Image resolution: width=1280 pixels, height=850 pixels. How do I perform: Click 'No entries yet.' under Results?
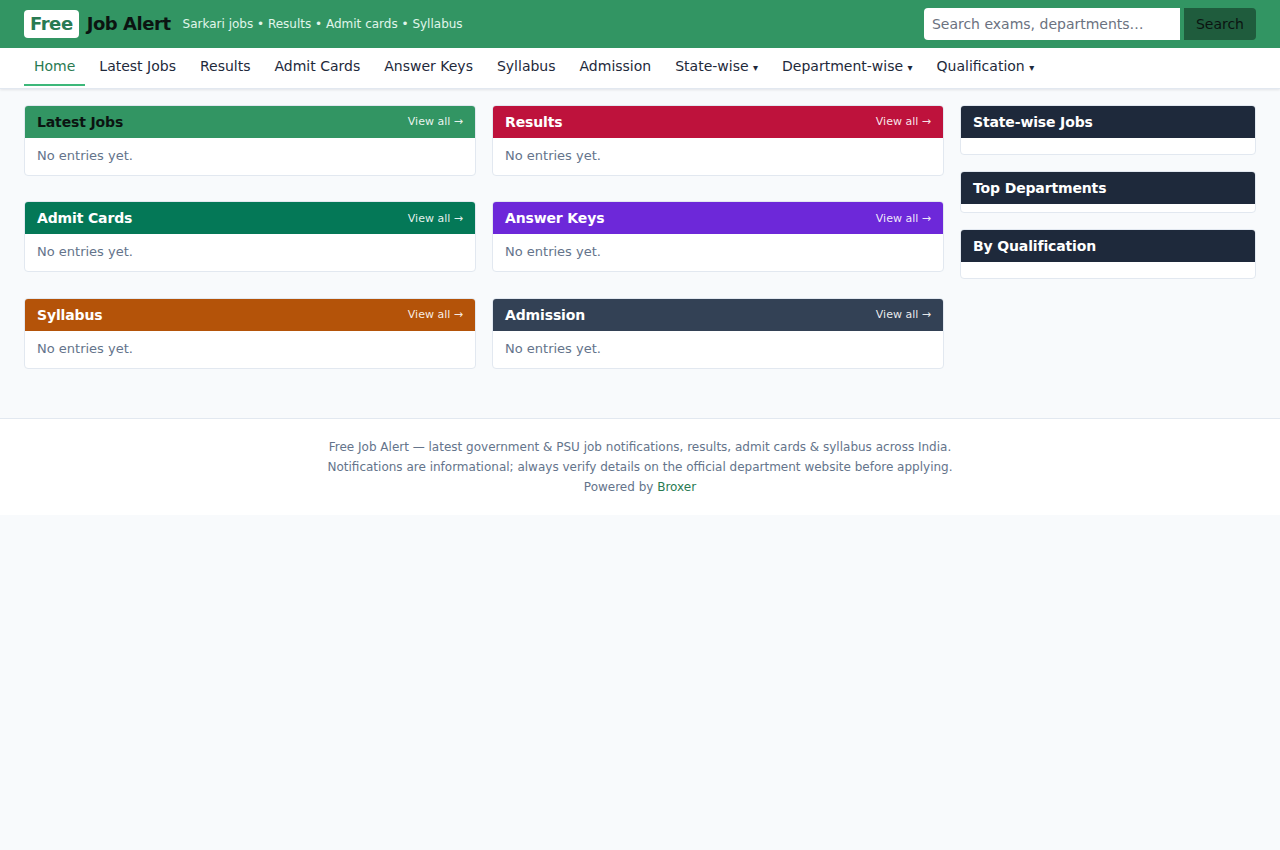[x=553, y=156]
